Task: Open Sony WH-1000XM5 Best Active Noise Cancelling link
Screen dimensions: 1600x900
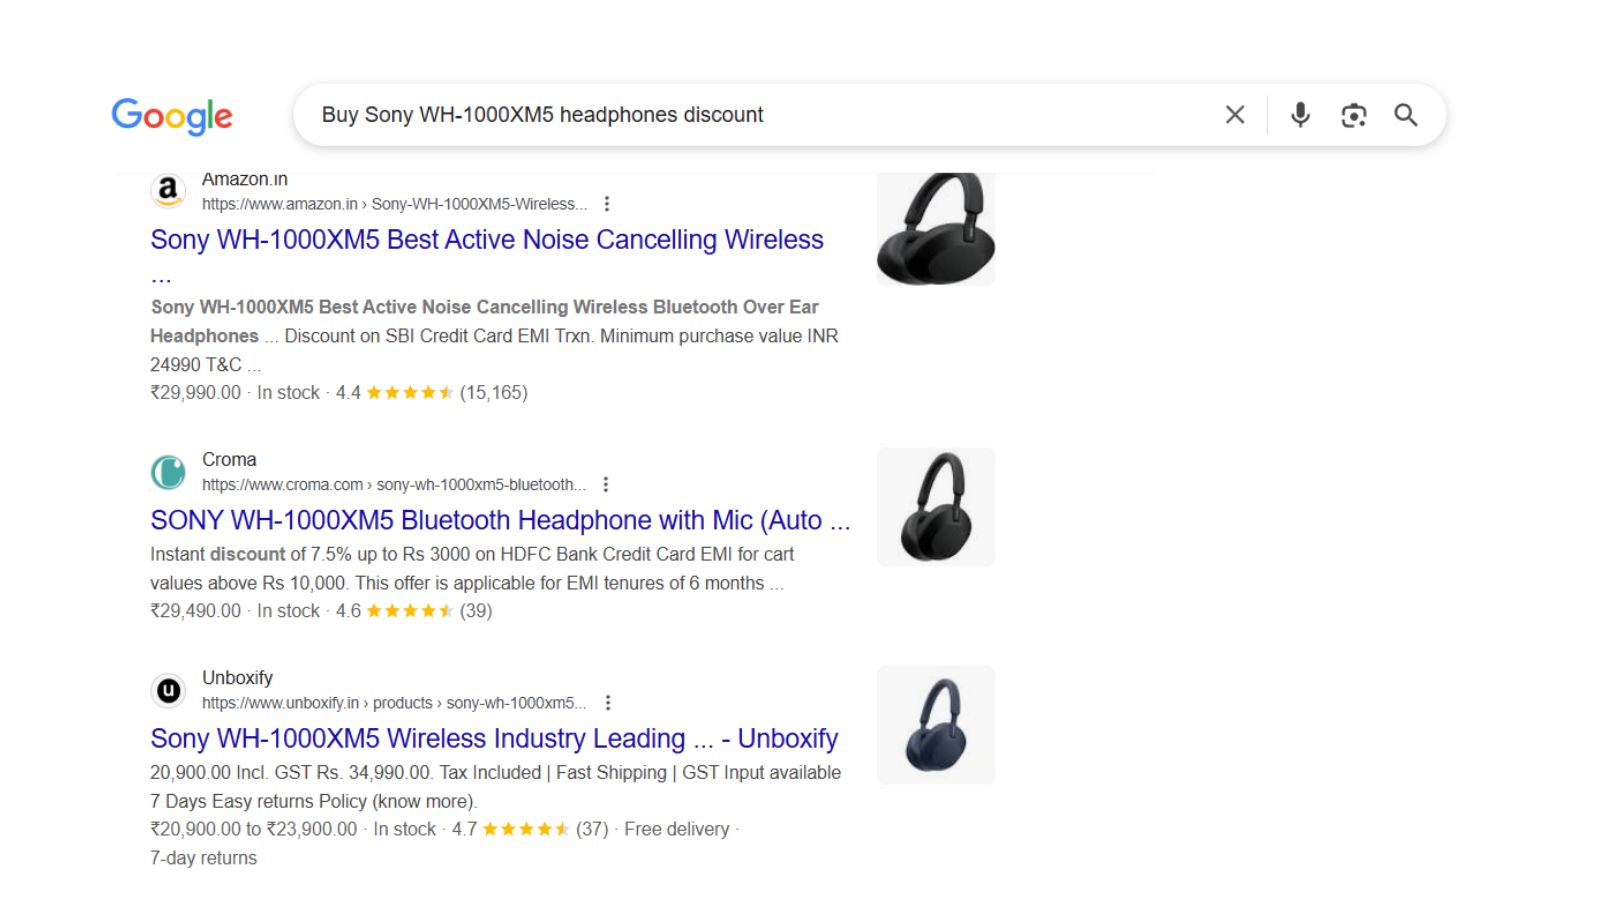Action: (486, 240)
